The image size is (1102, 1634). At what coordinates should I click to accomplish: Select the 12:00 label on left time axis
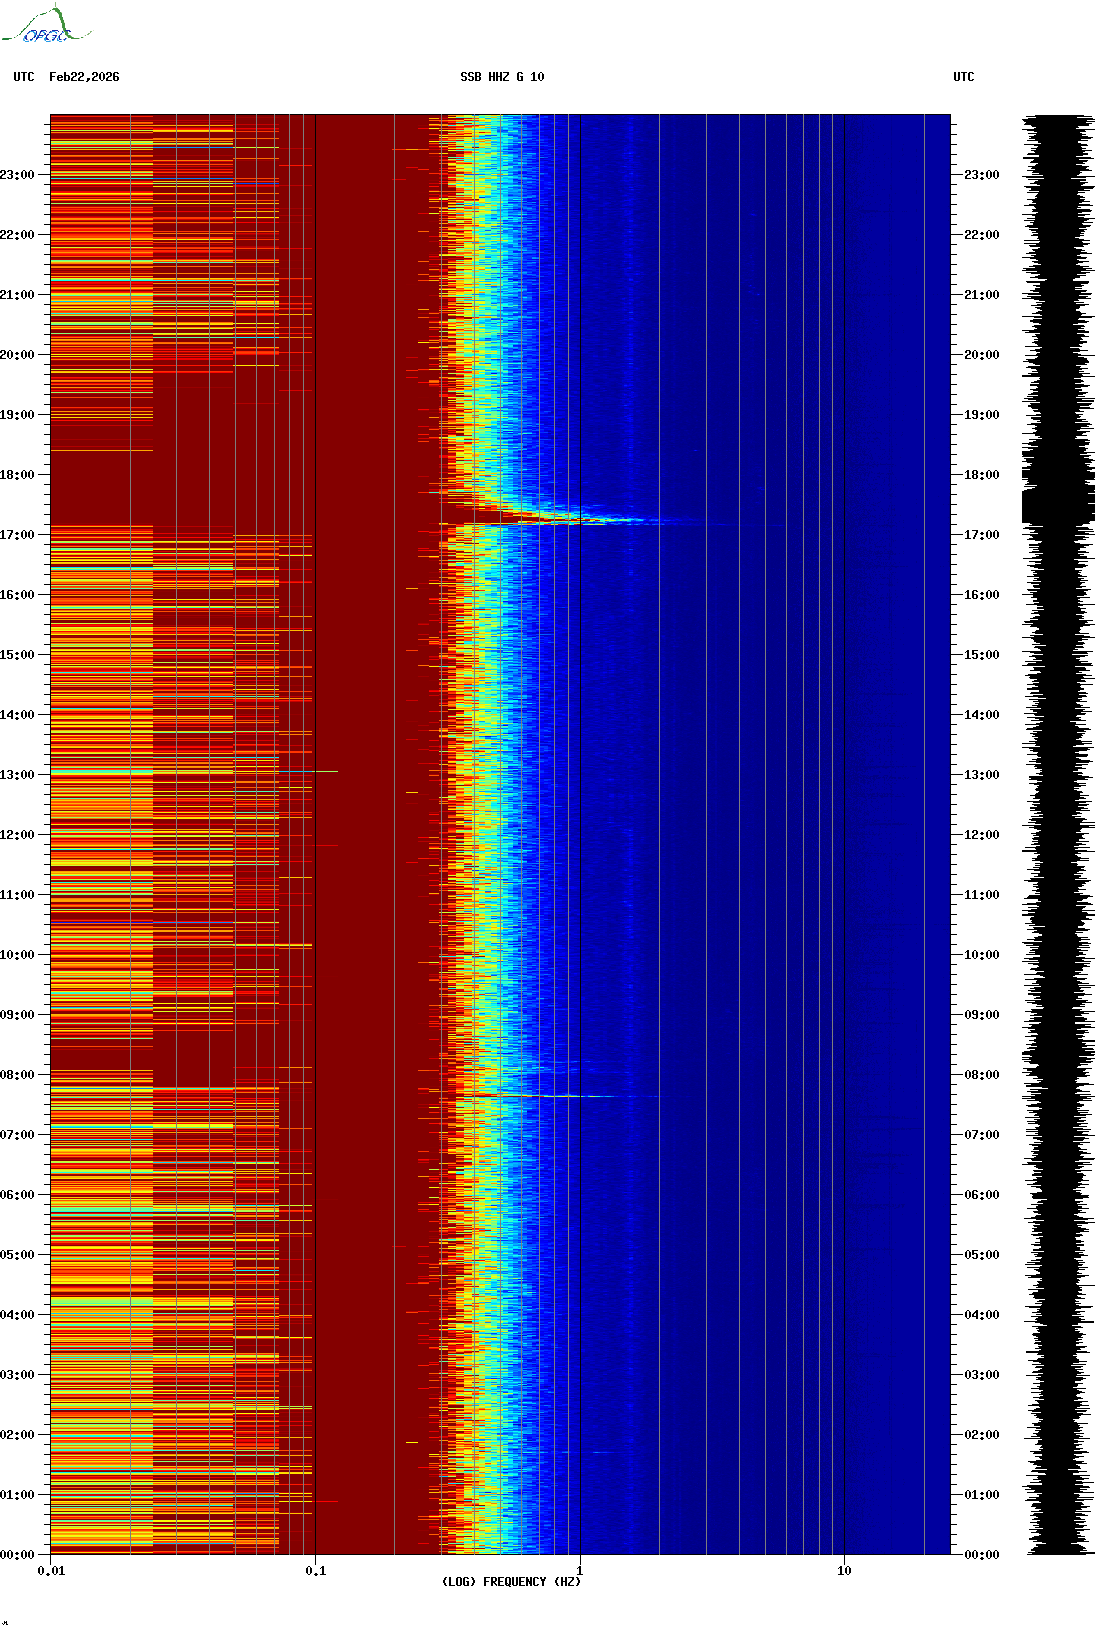[x=17, y=835]
